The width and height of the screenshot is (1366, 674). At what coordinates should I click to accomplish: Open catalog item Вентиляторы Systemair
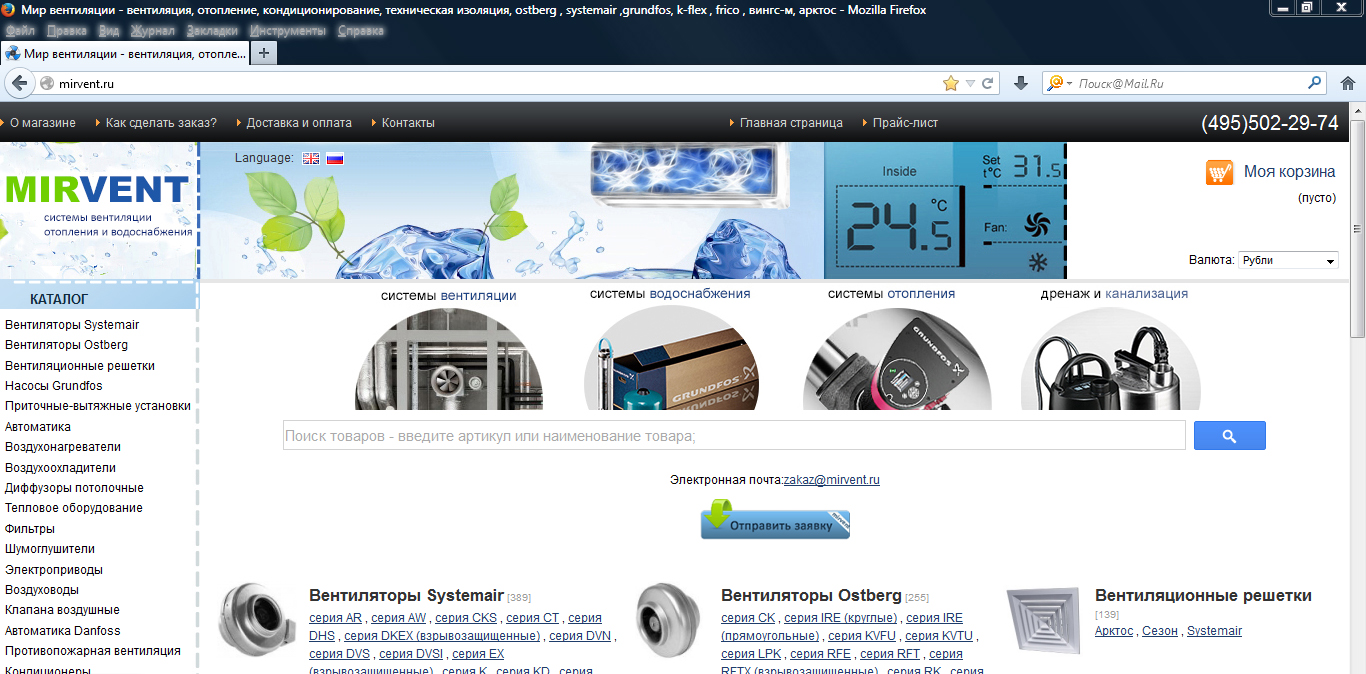coord(72,325)
